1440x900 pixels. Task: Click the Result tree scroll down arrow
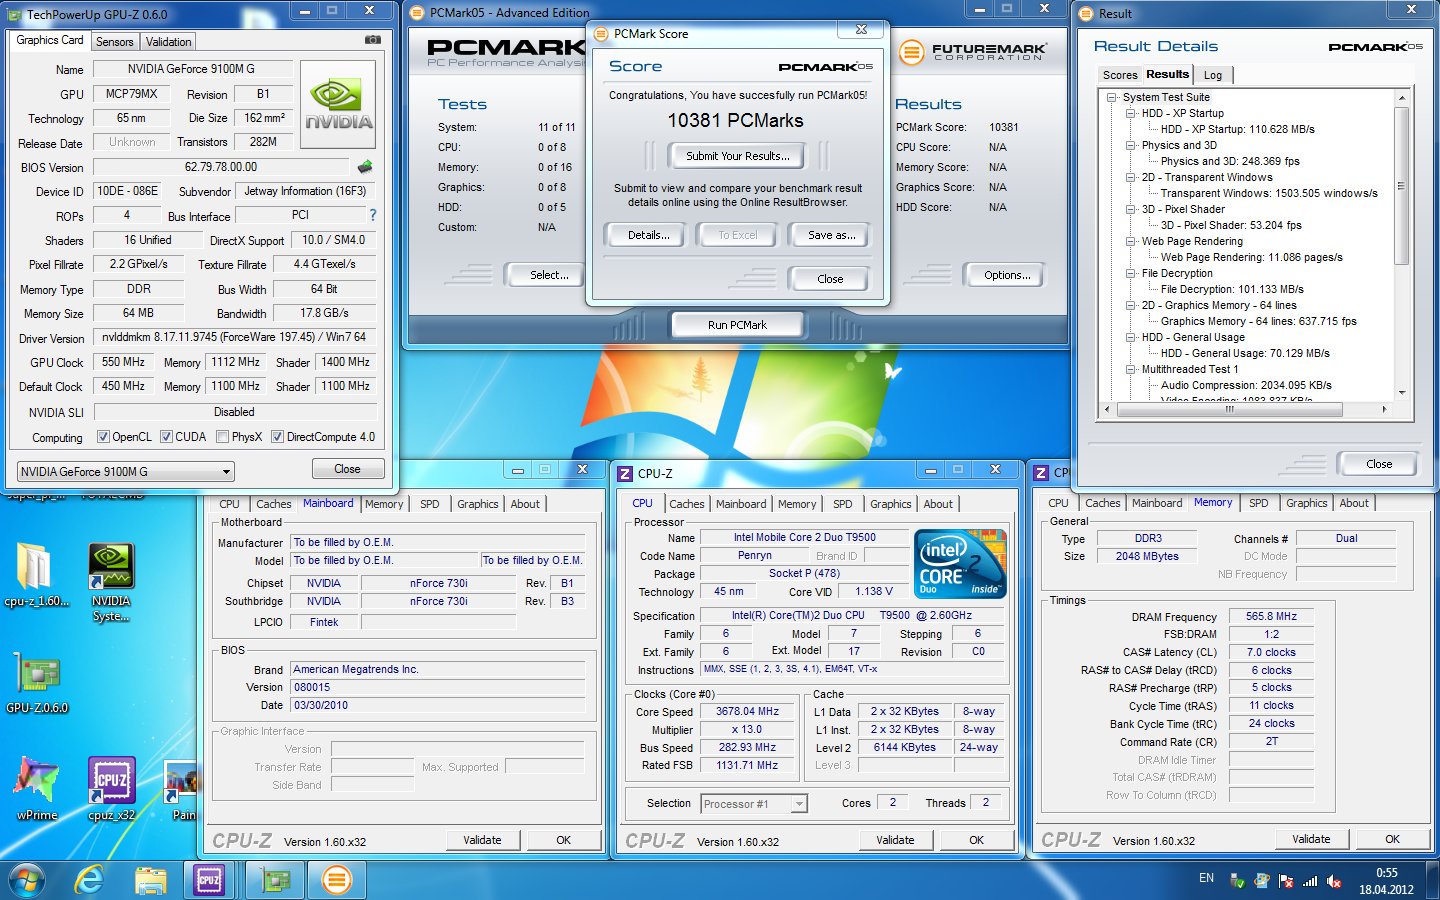[x=1401, y=393]
